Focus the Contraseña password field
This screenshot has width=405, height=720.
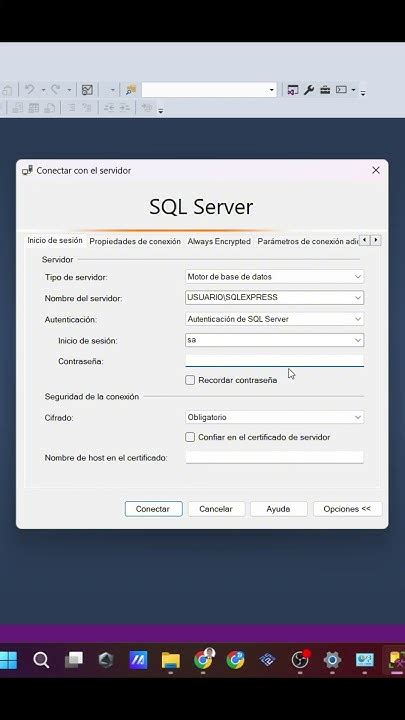coord(275,360)
